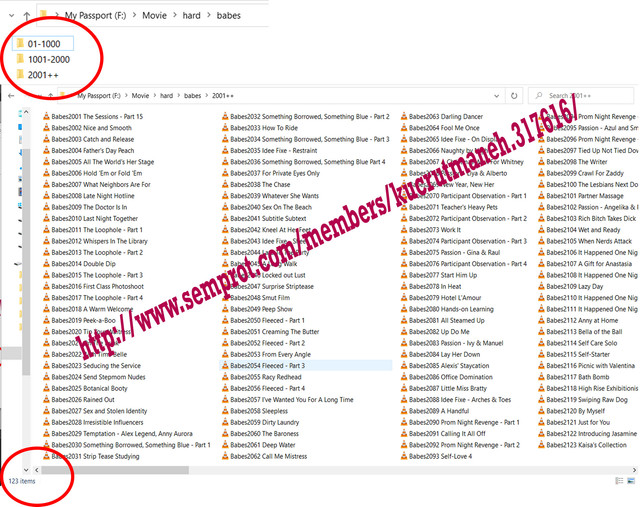The height and width of the screenshot is (507, 640).
Task: Select Babes2005 All The World's Her Stage
Action: pyautogui.click(x=99, y=162)
